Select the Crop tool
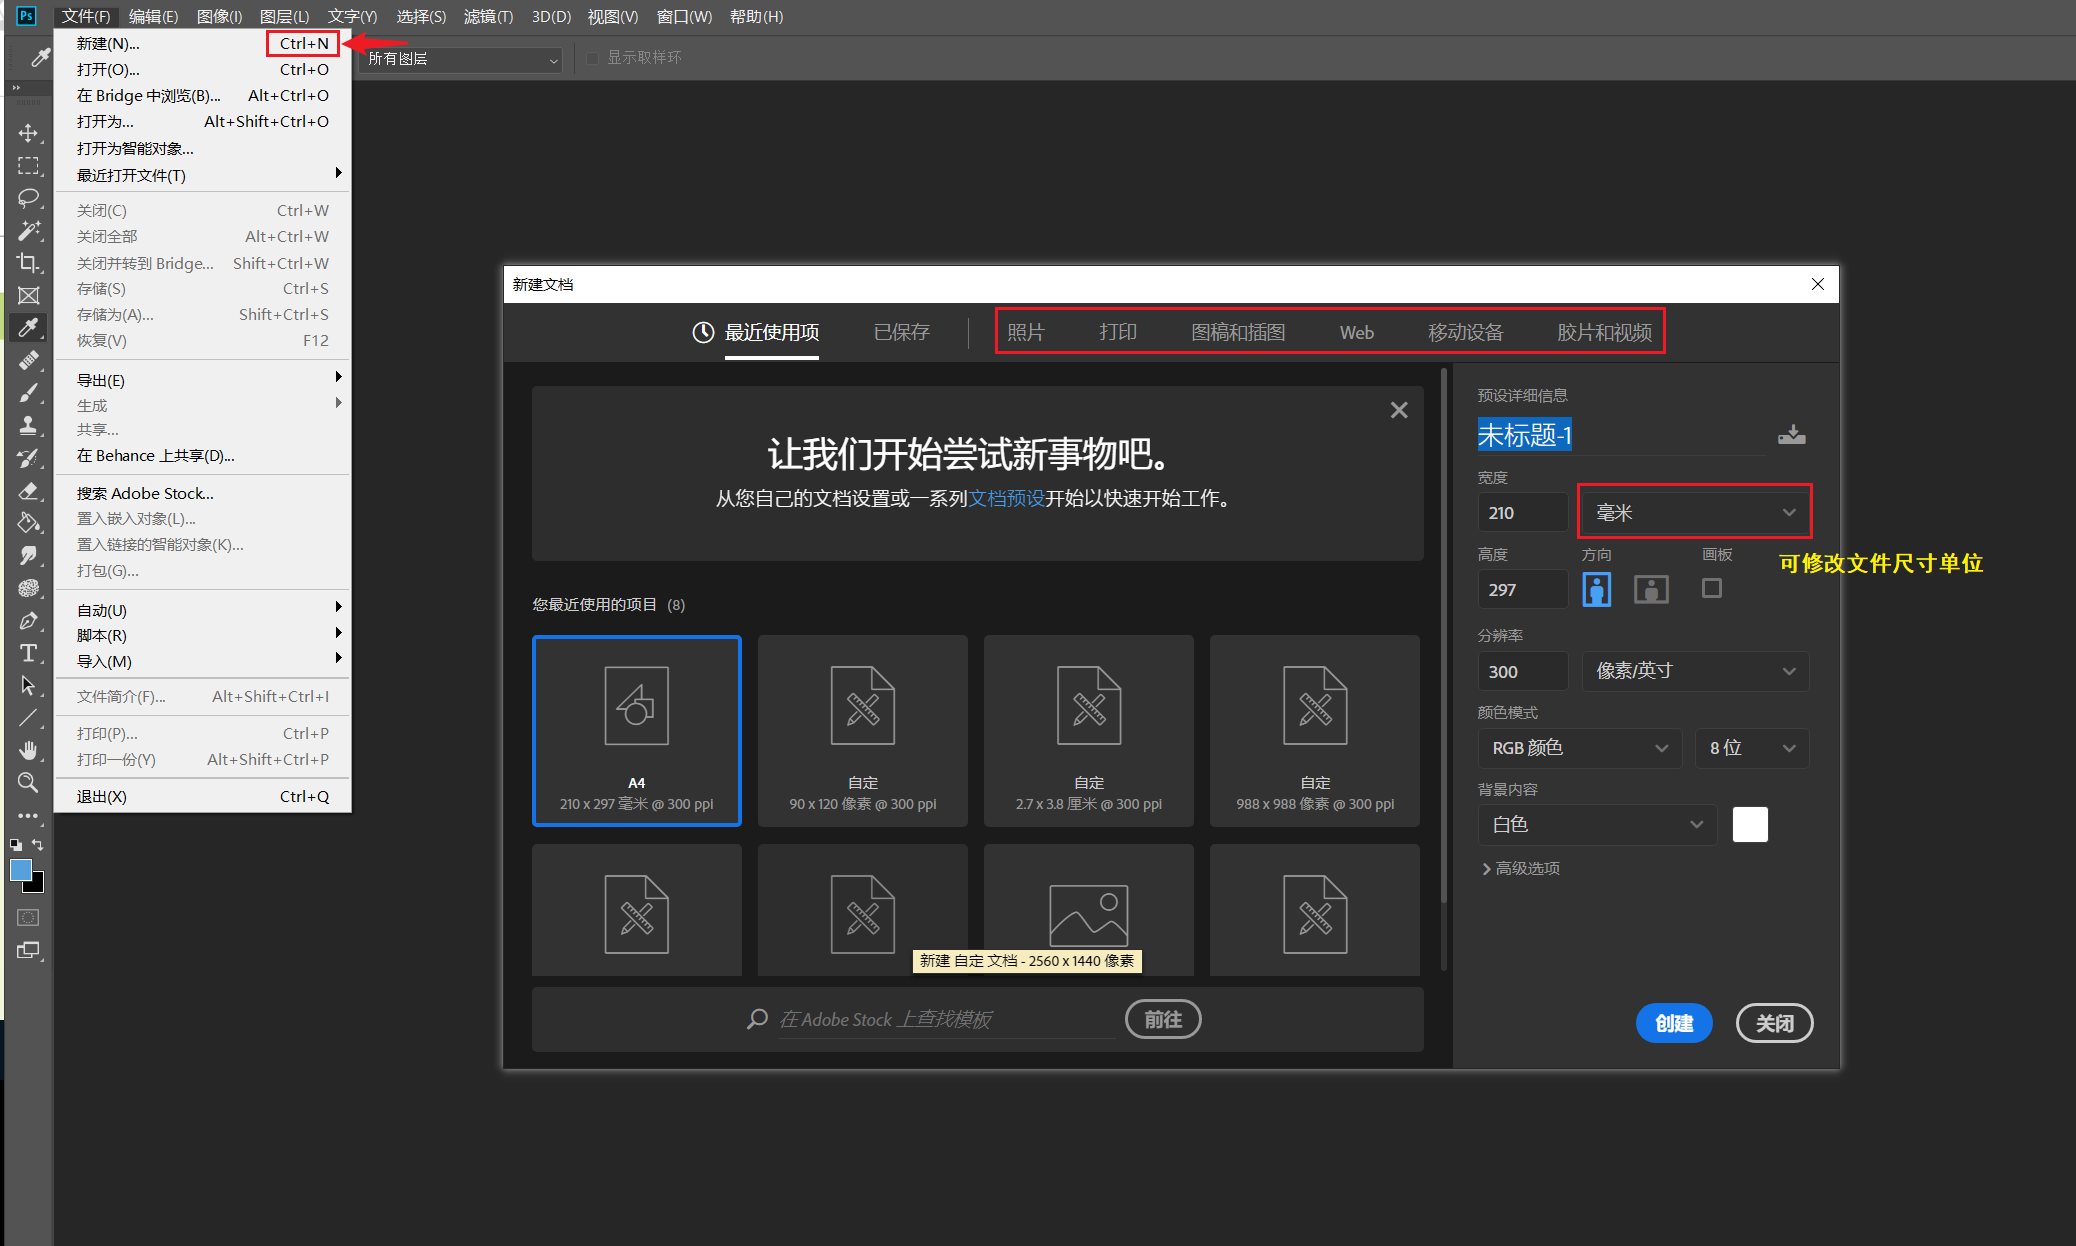 (x=28, y=263)
